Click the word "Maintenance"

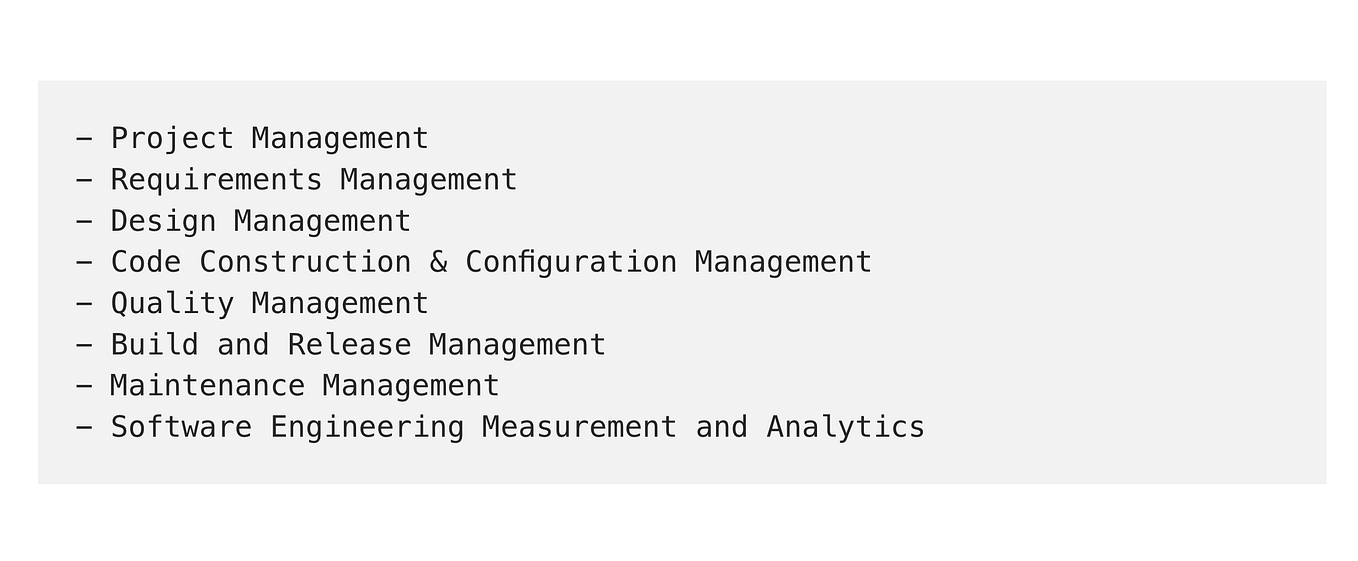pos(207,386)
